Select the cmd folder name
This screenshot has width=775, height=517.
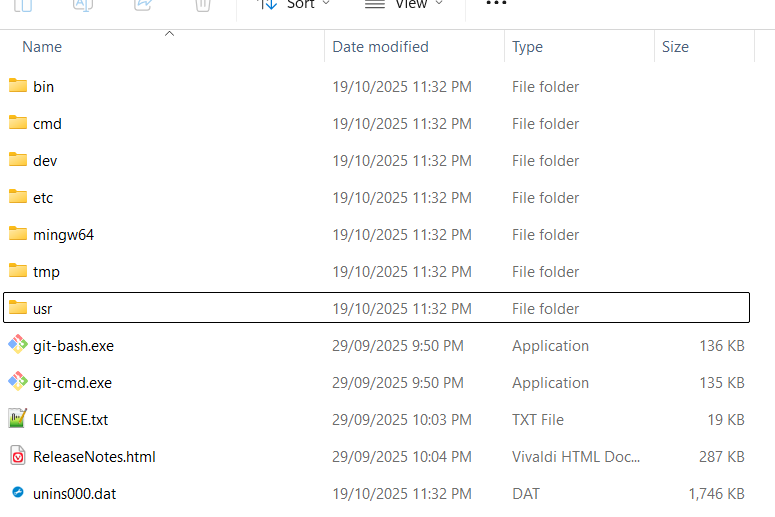(x=47, y=124)
